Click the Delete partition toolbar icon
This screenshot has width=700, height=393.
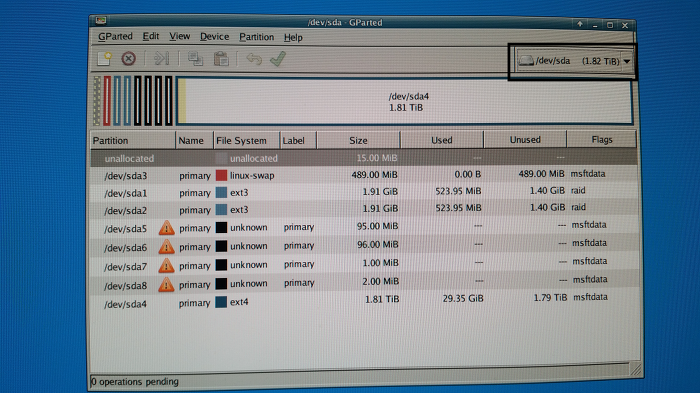tap(129, 59)
